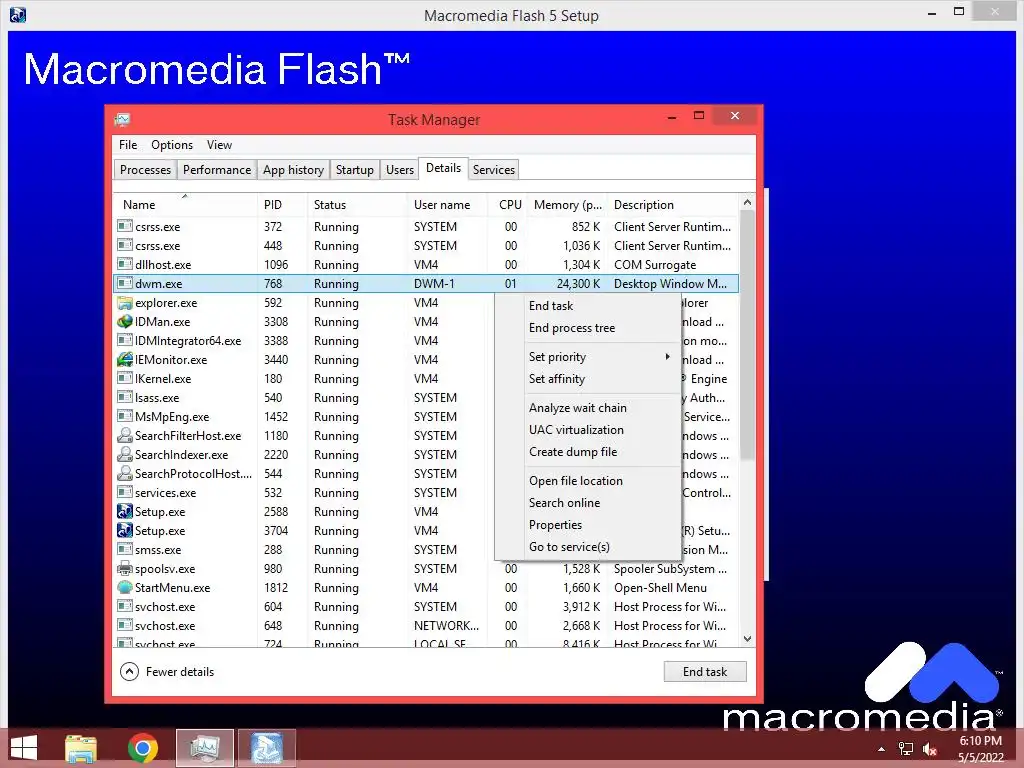Open the Options menu
The image size is (1024, 768).
[x=172, y=145]
